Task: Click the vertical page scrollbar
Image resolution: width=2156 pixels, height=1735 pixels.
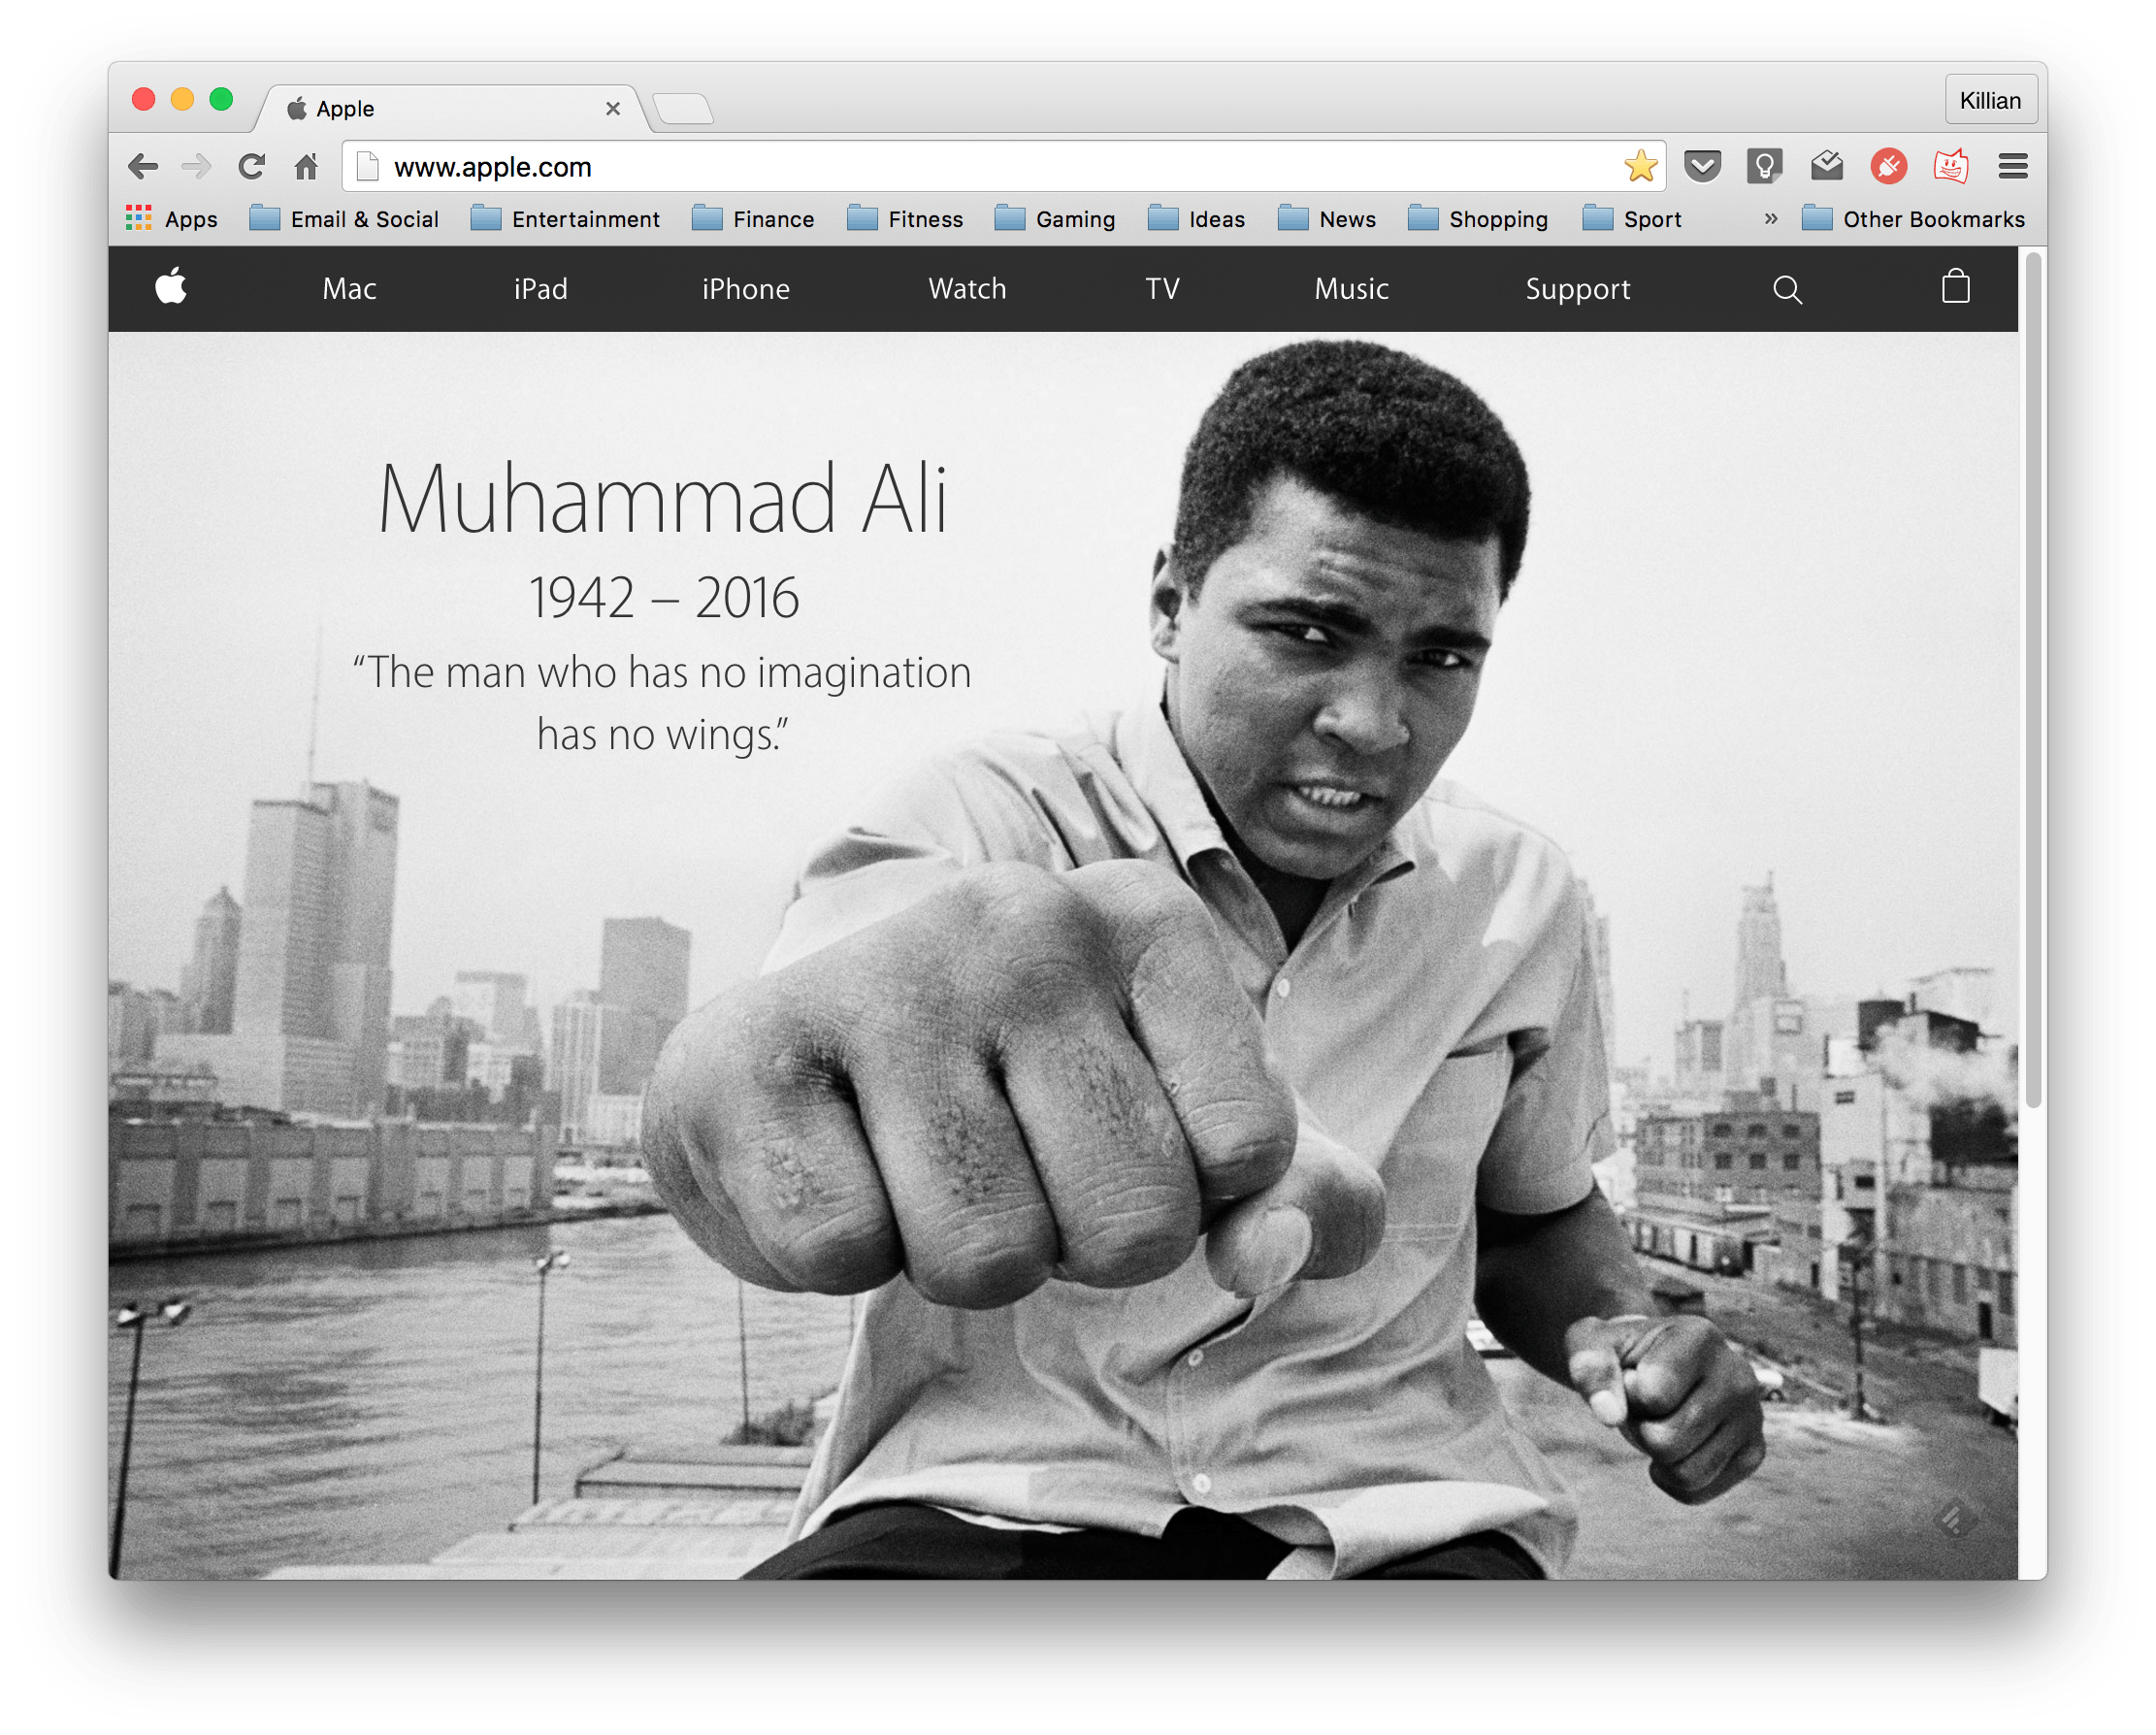Action: [x=2032, y=680]
